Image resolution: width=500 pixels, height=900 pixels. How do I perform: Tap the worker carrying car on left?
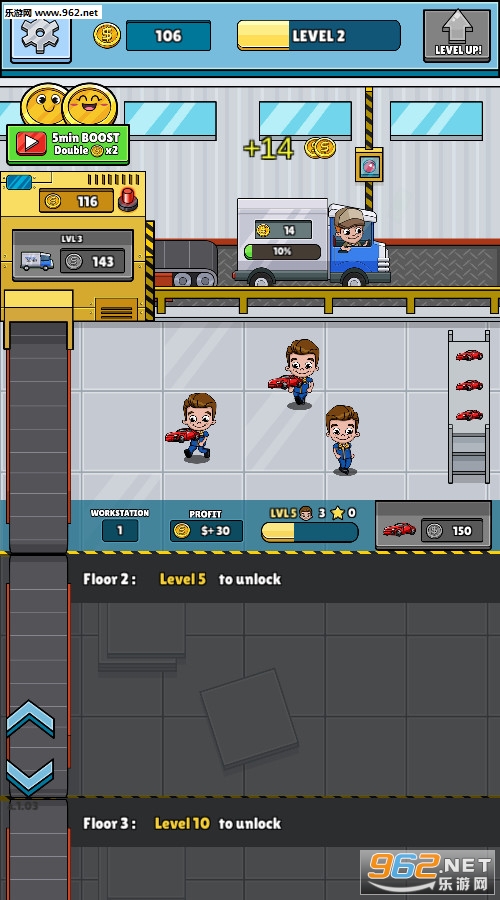coord(194,428)
